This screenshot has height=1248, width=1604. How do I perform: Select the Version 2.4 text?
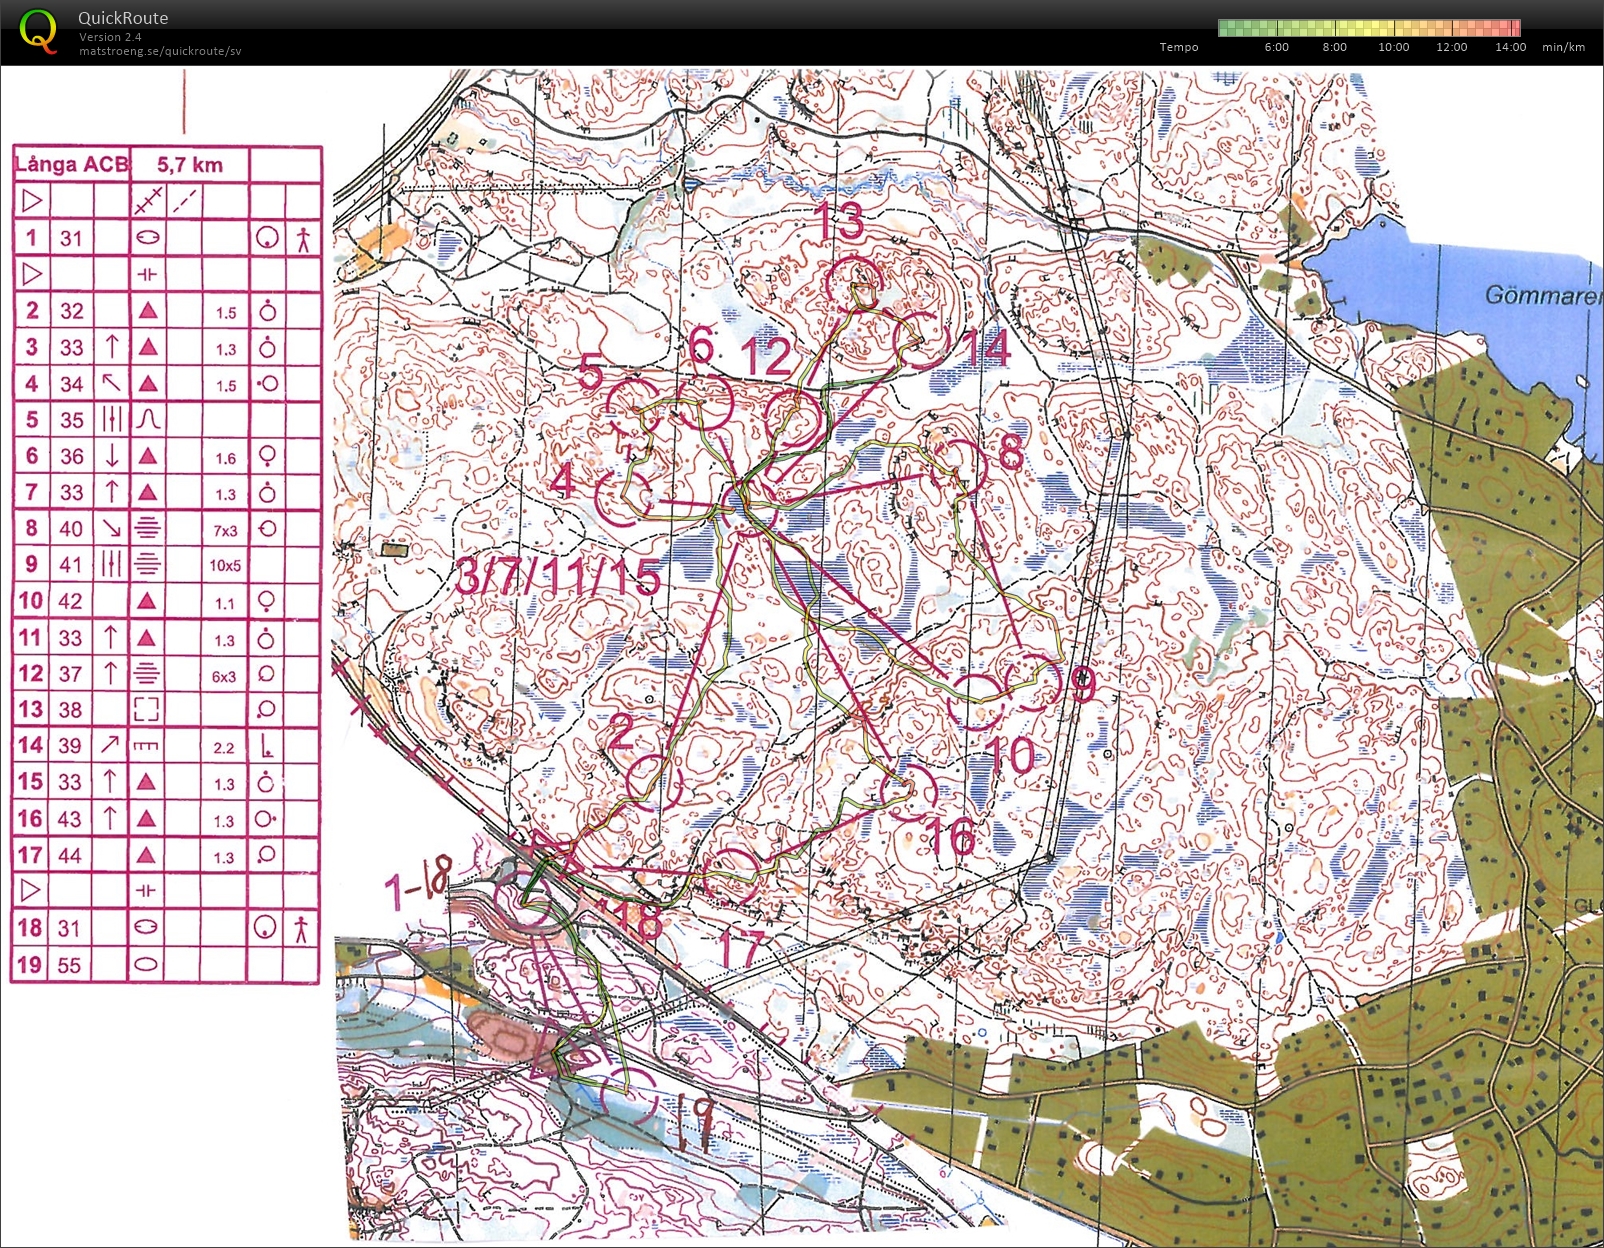tap(110, 37)
